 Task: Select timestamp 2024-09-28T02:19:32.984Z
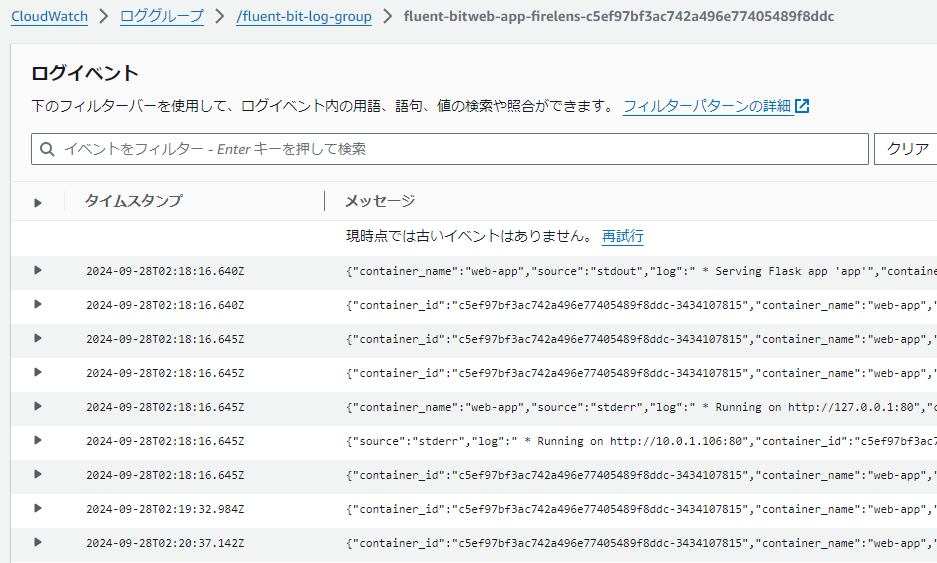coord(165,509)
